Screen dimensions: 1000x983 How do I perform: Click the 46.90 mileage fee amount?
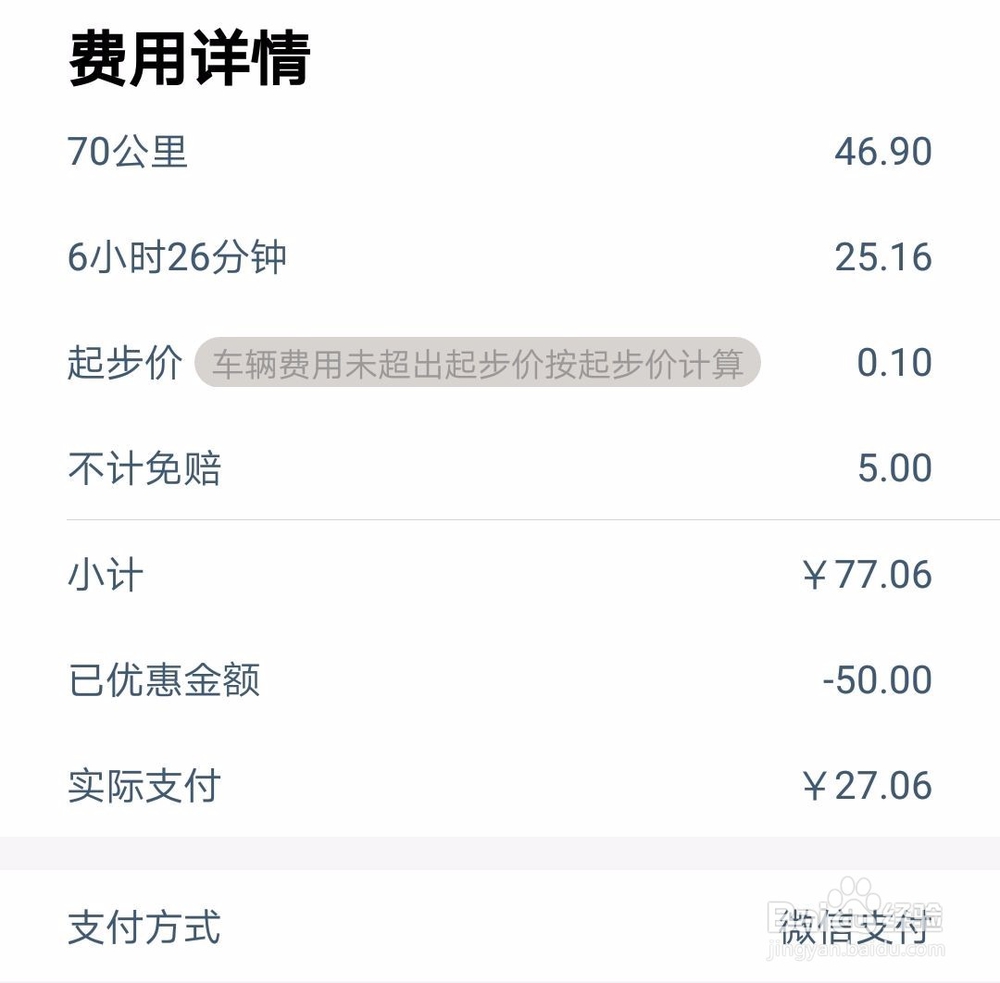[x=883, y=152]
